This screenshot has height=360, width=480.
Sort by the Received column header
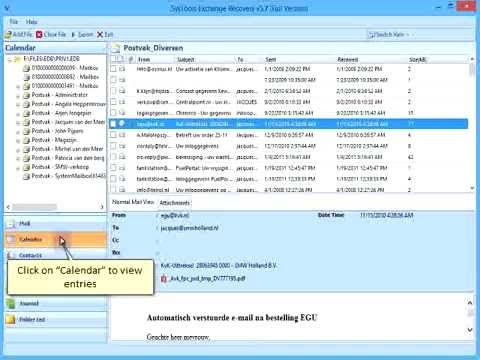347,59
